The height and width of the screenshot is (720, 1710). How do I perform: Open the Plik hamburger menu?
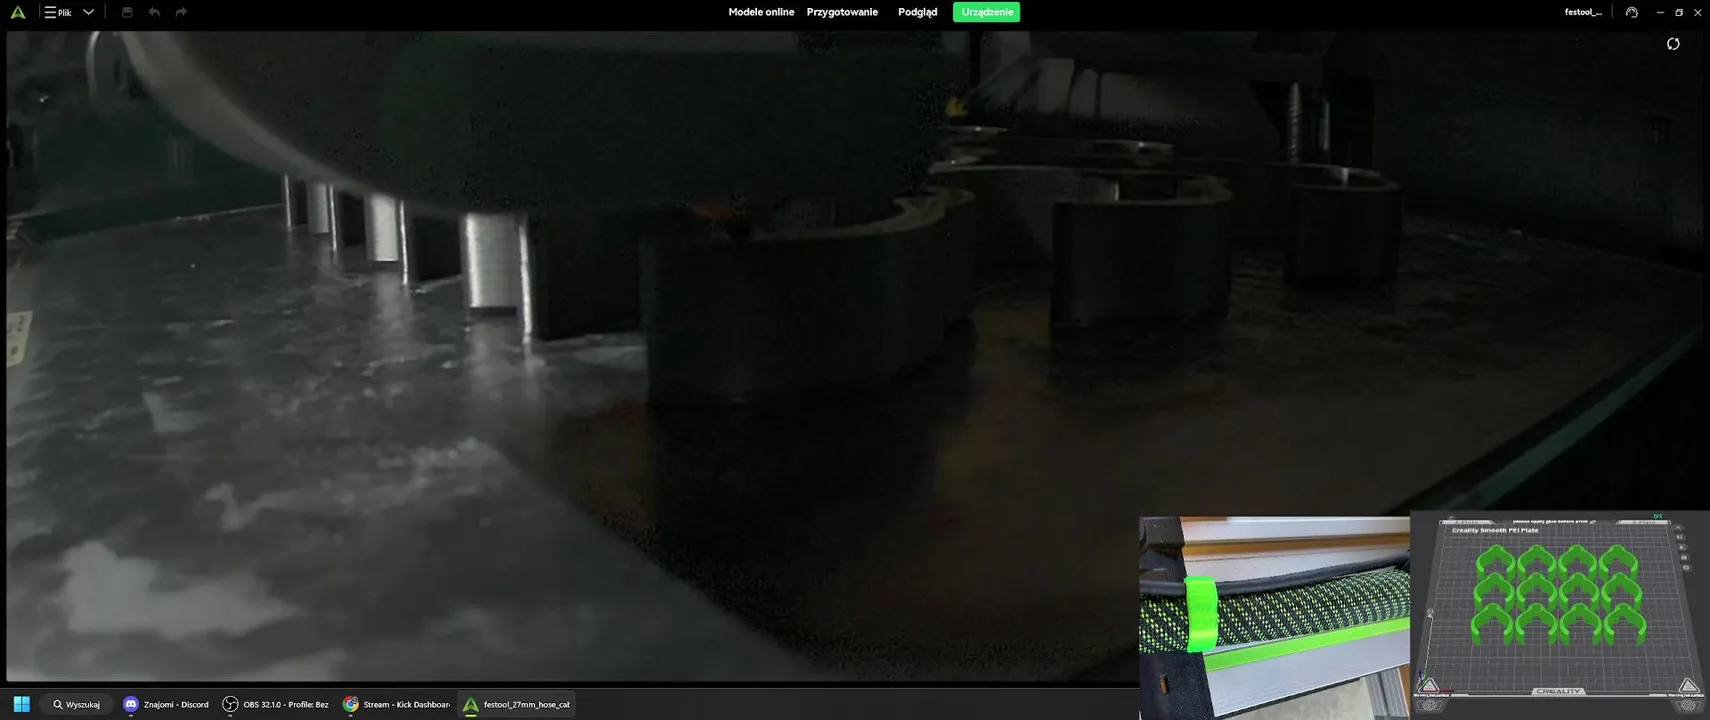[x=57, y=12]
